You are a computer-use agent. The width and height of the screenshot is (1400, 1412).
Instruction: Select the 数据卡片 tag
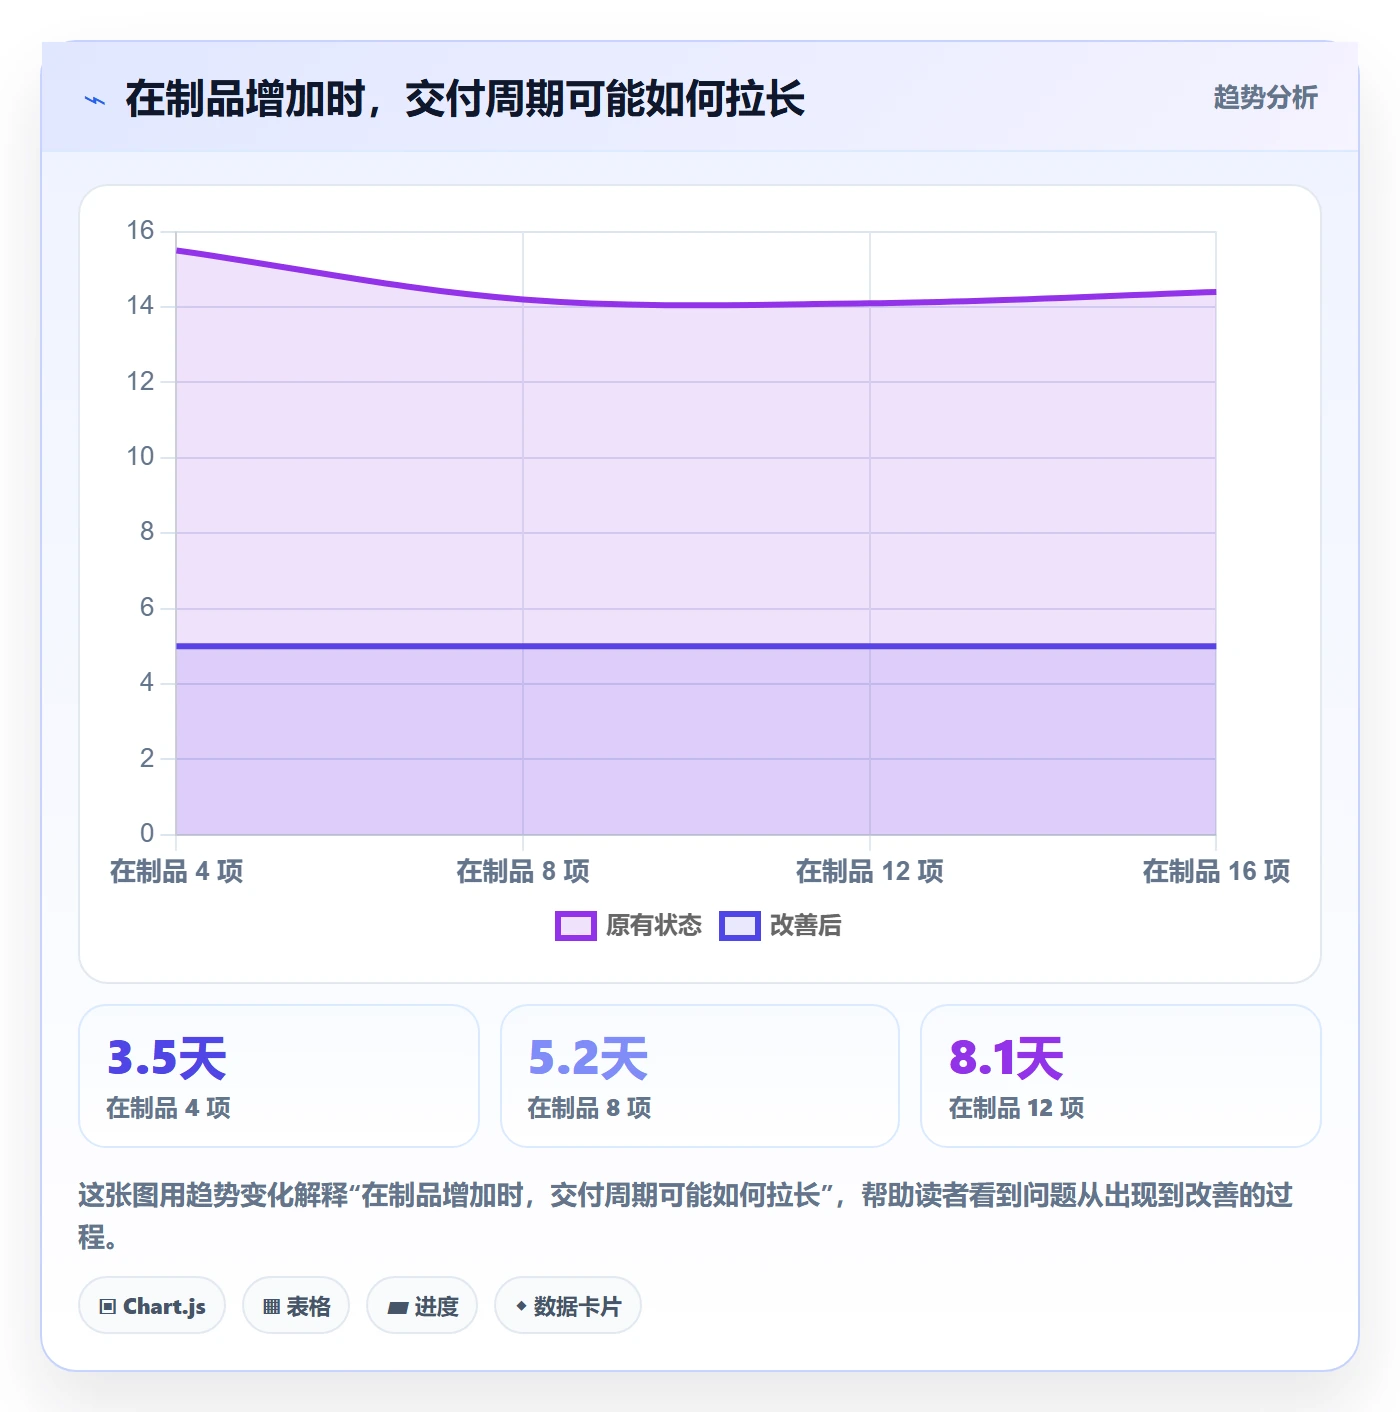568,1306
